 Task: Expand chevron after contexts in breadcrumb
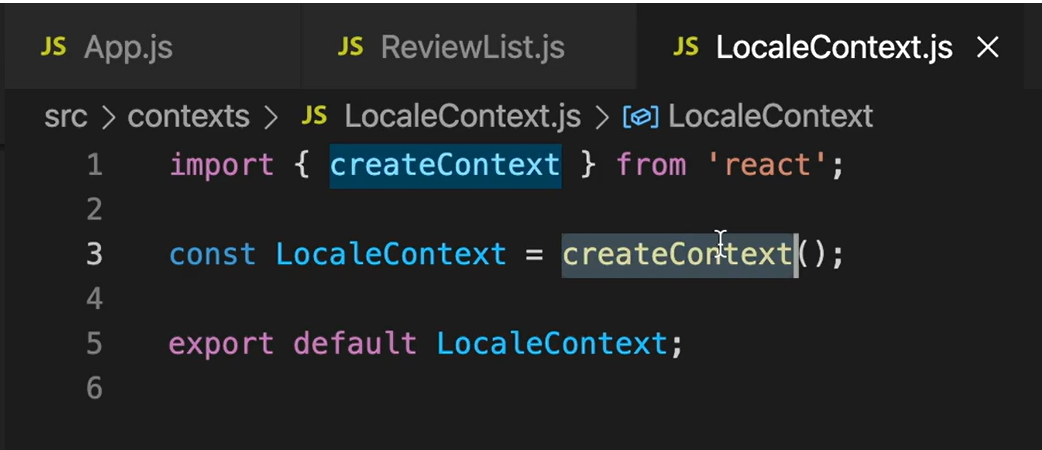click(270, 118)
